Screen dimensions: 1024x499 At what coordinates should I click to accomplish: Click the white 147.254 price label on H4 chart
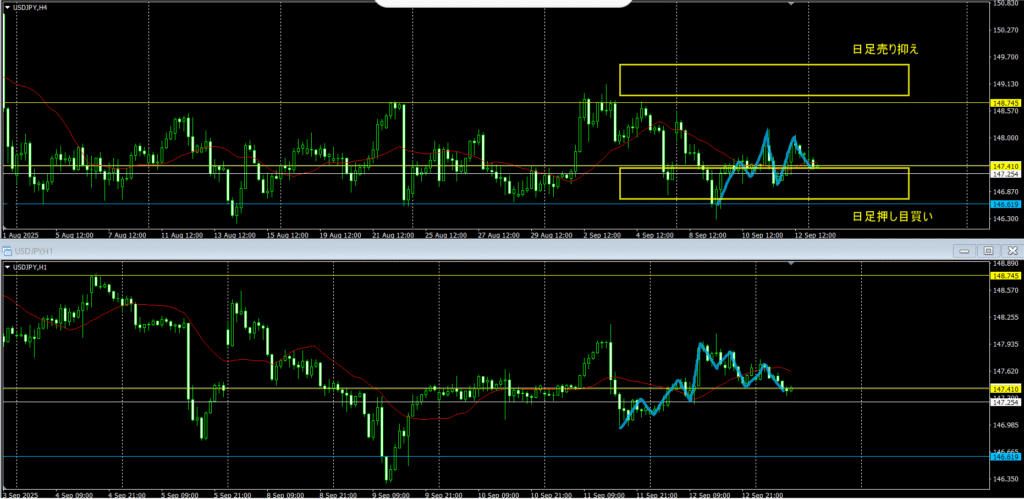[x=1005, y=174]
